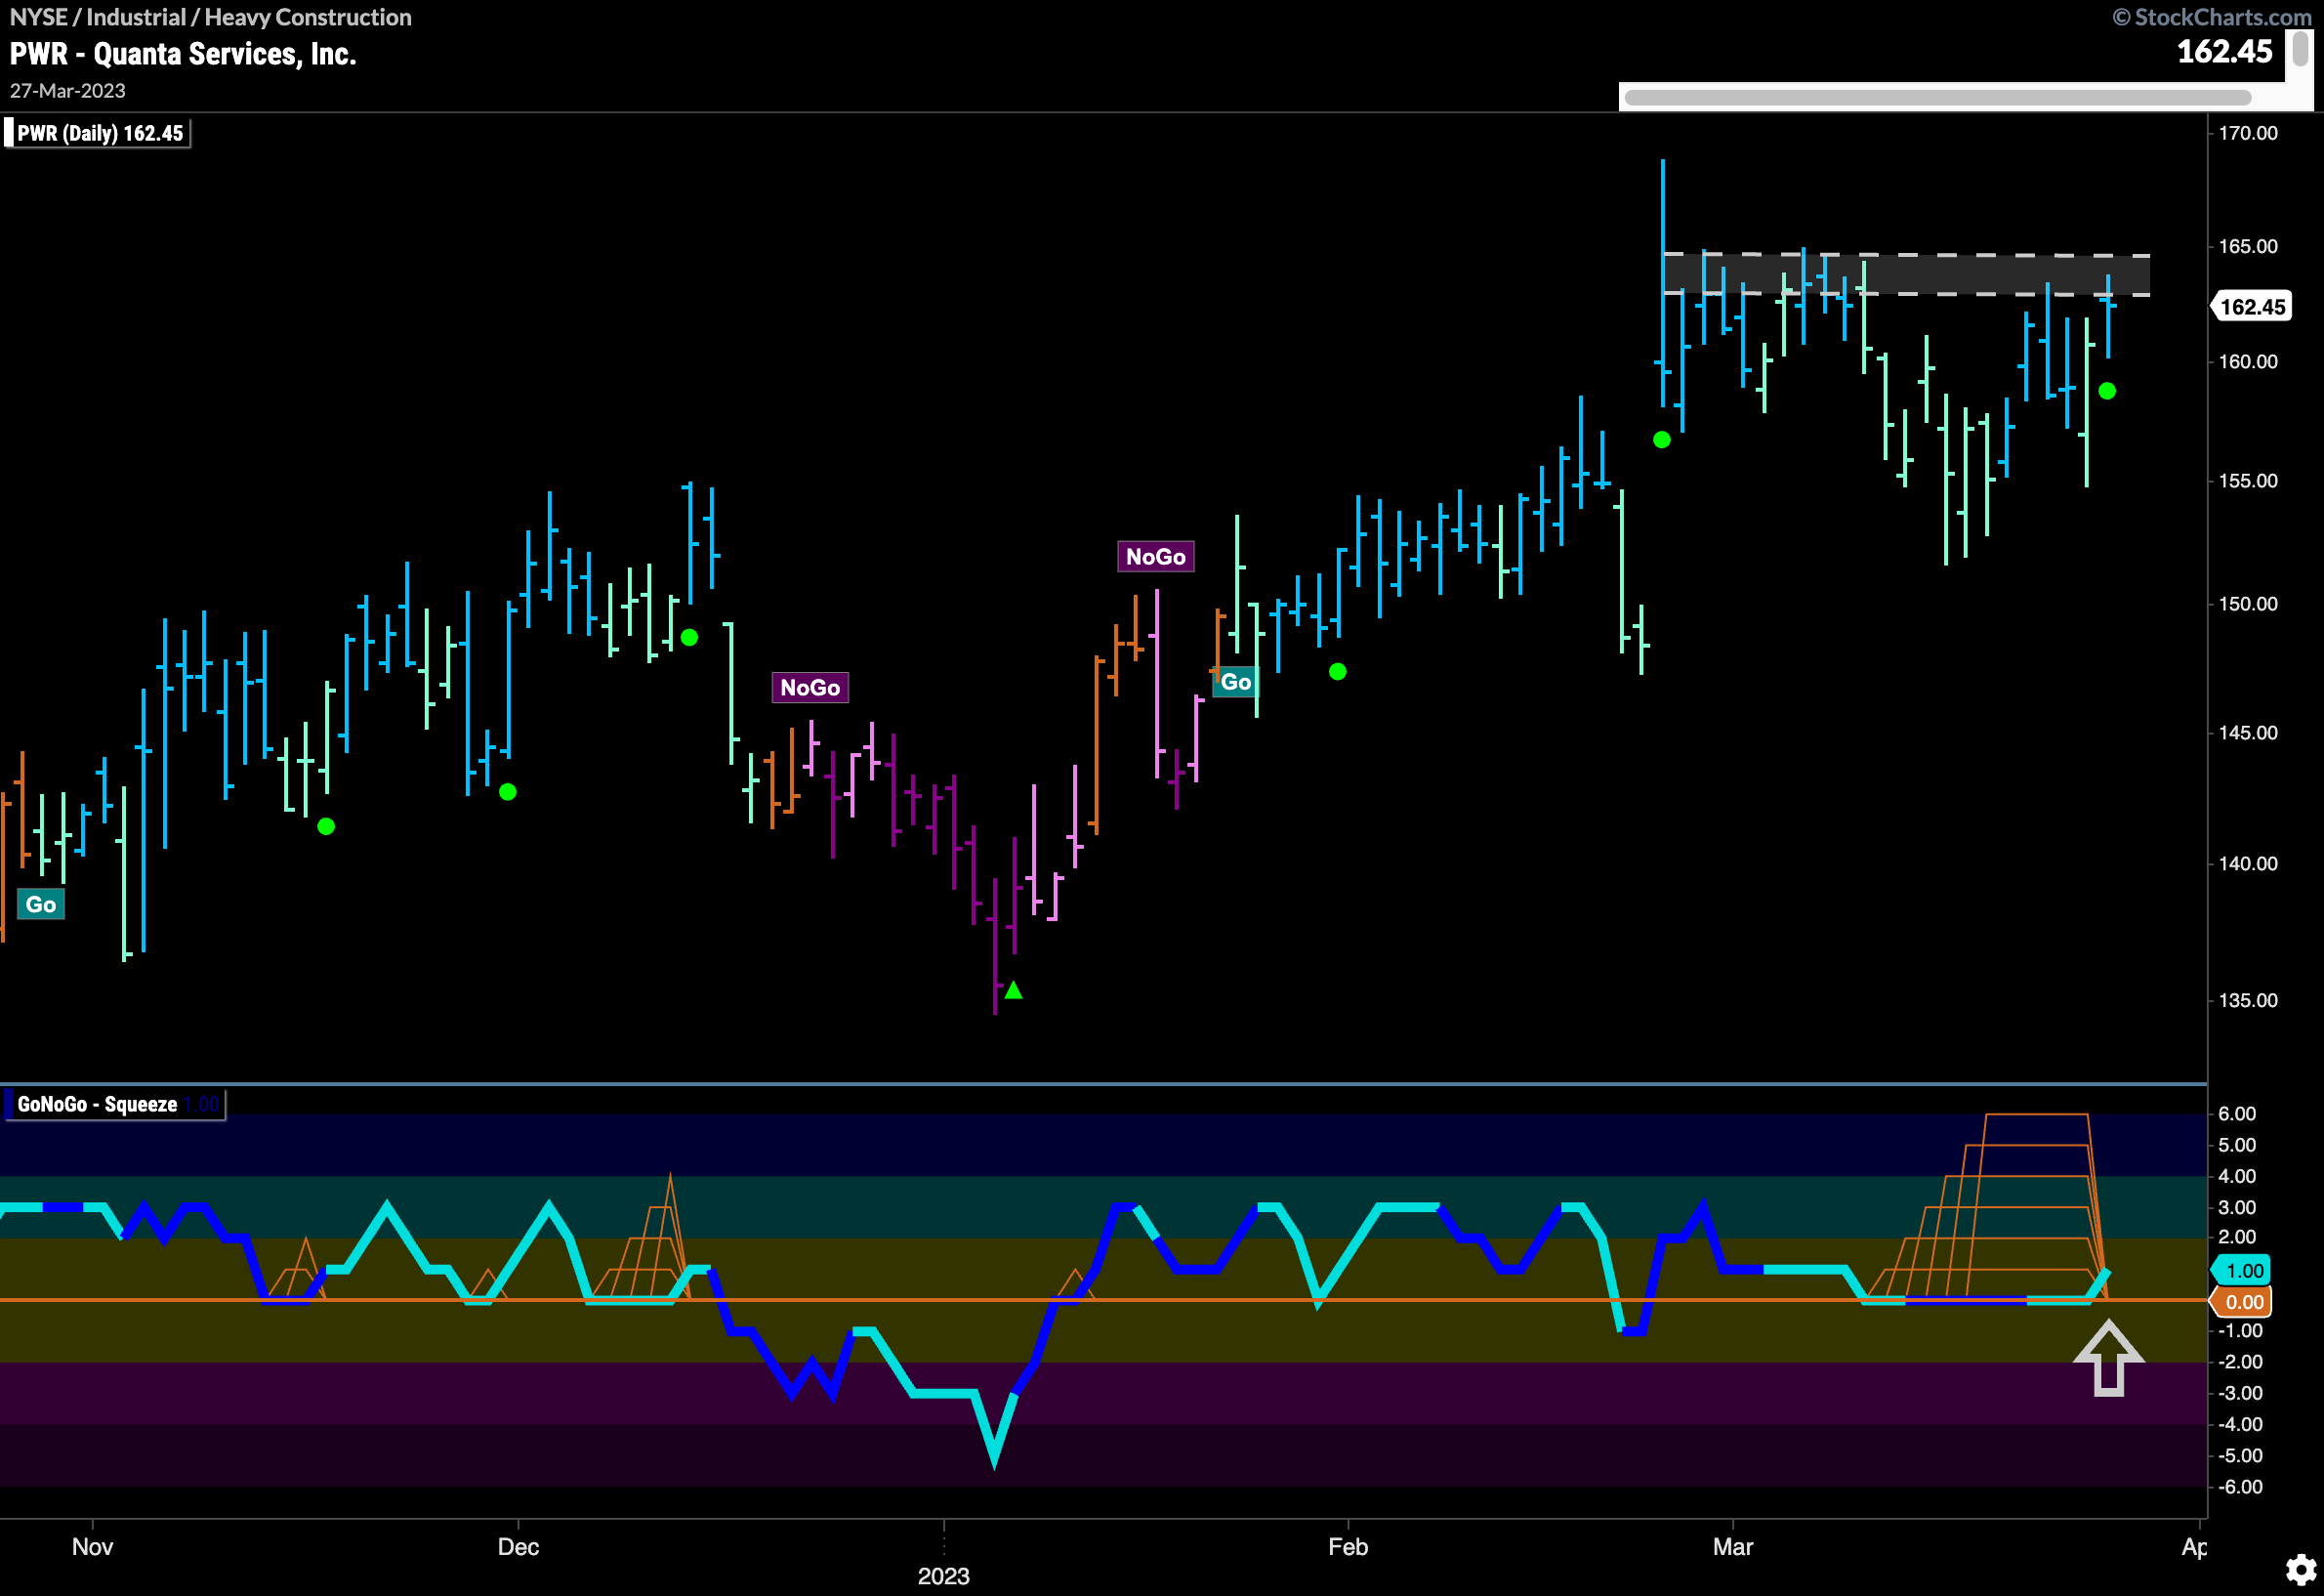The image size is (2324, 1596).
Task: Click the purple 'NoGo' label in mid-December
Action: point(810,687)
